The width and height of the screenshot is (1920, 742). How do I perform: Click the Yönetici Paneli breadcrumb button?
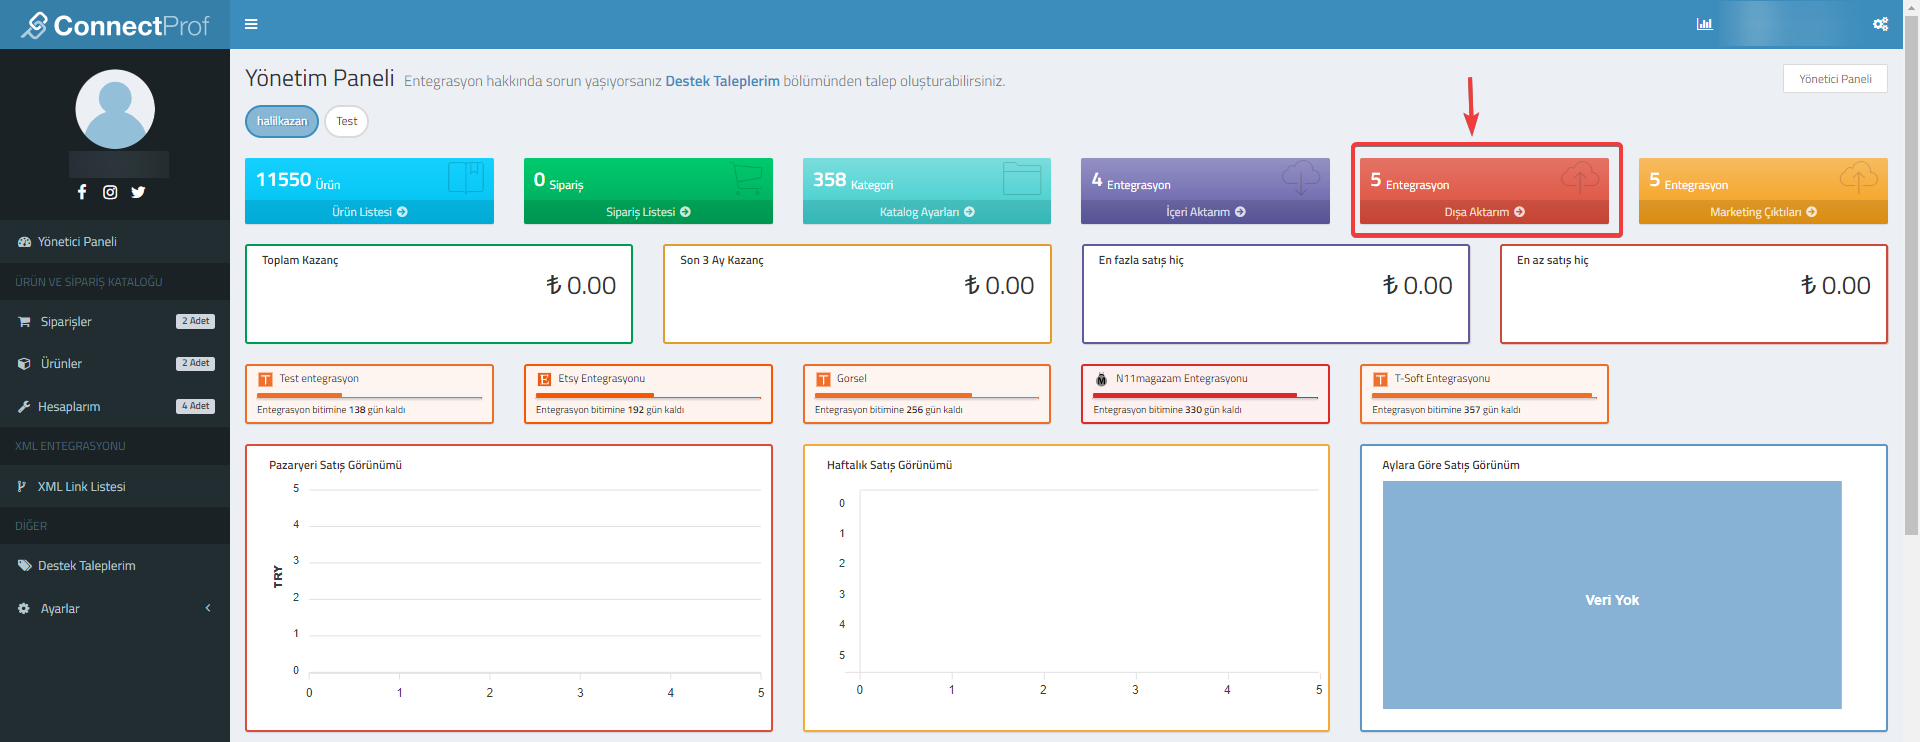[1835, 79]
